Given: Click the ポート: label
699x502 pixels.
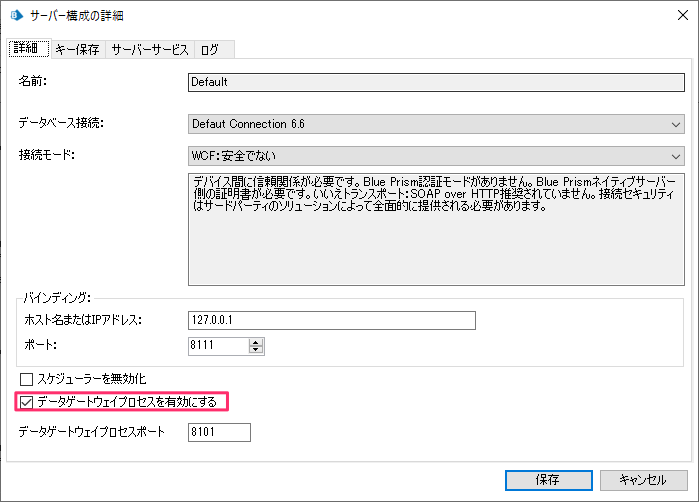Looking at the screenshot, I should pos(40,345).
